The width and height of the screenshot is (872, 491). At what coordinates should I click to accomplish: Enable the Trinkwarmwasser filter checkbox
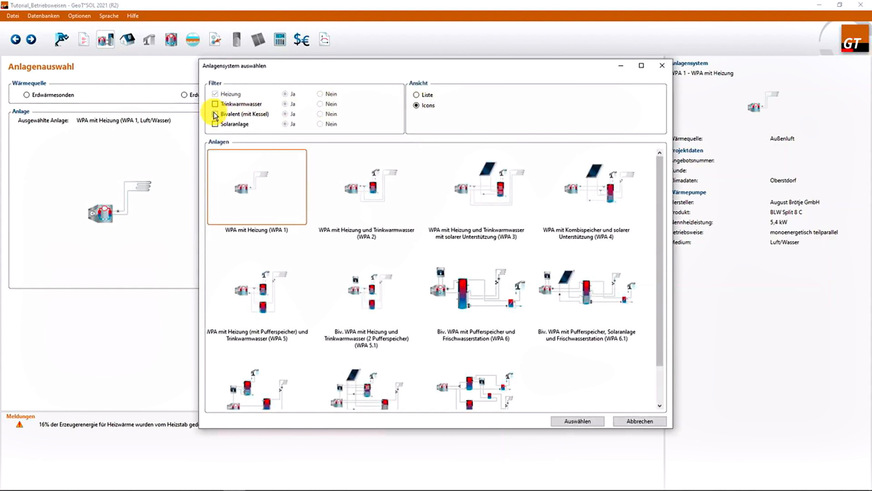tap(215, 104)
